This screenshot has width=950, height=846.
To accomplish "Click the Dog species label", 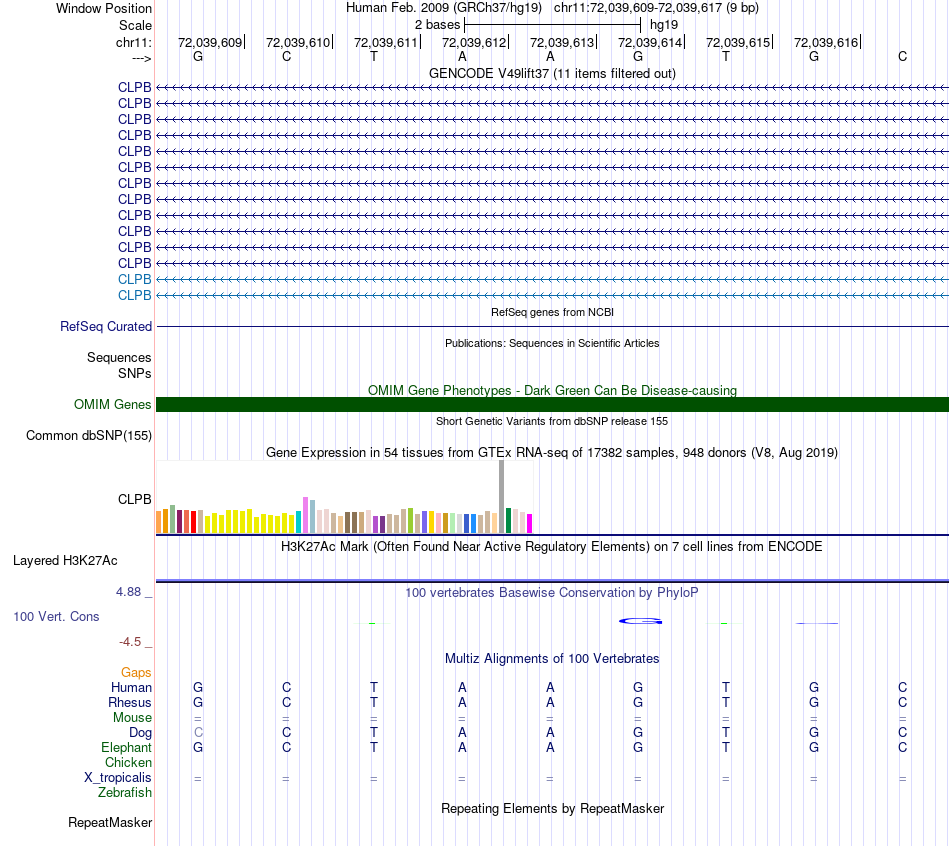I will tap(140, 733).
